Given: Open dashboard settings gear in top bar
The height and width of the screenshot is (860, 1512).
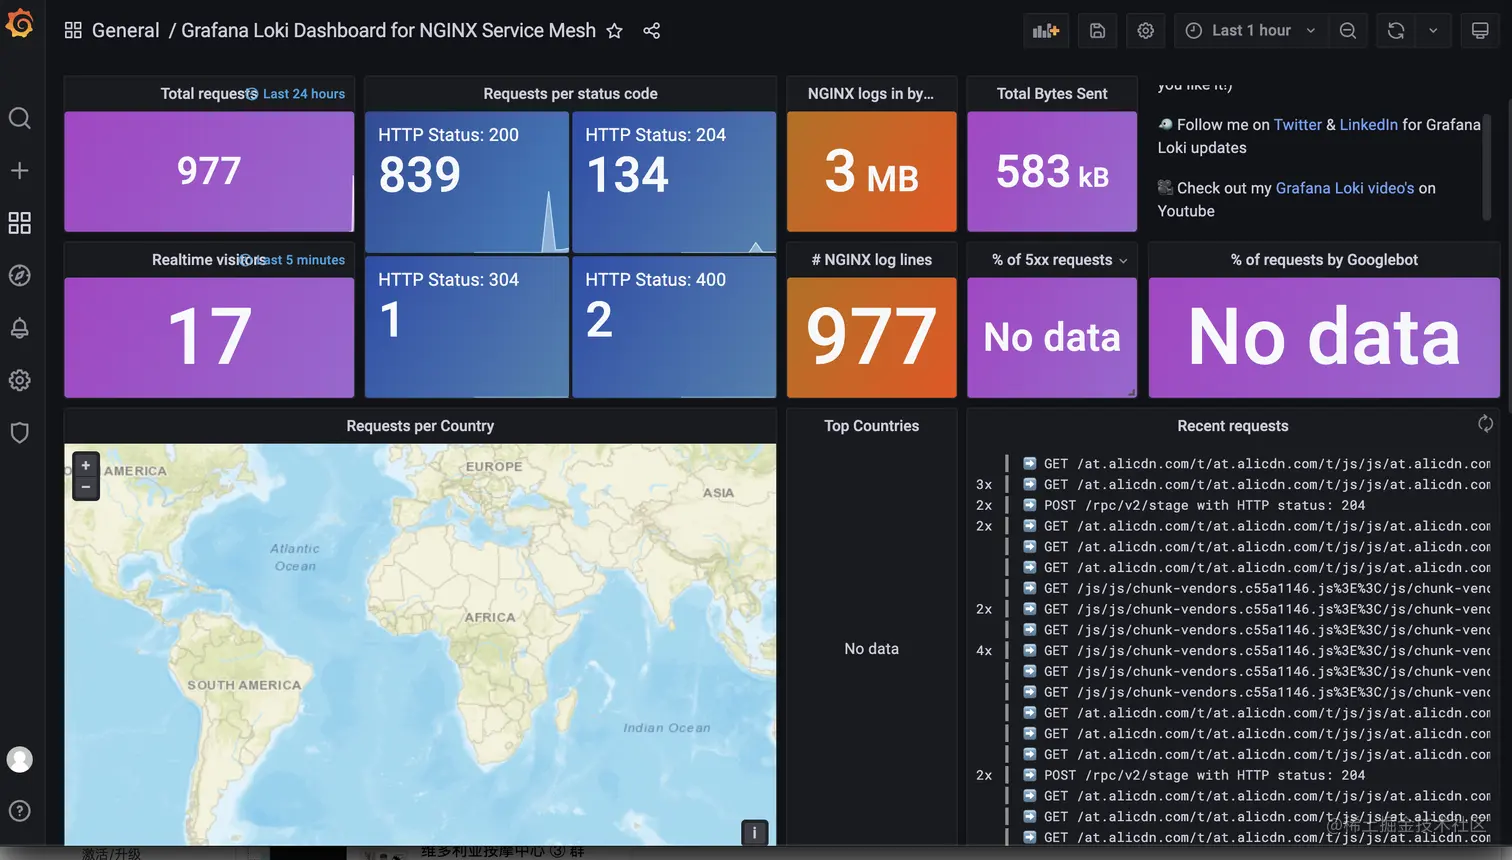Looking at the screenshot, I should (x=1146, y=31).
